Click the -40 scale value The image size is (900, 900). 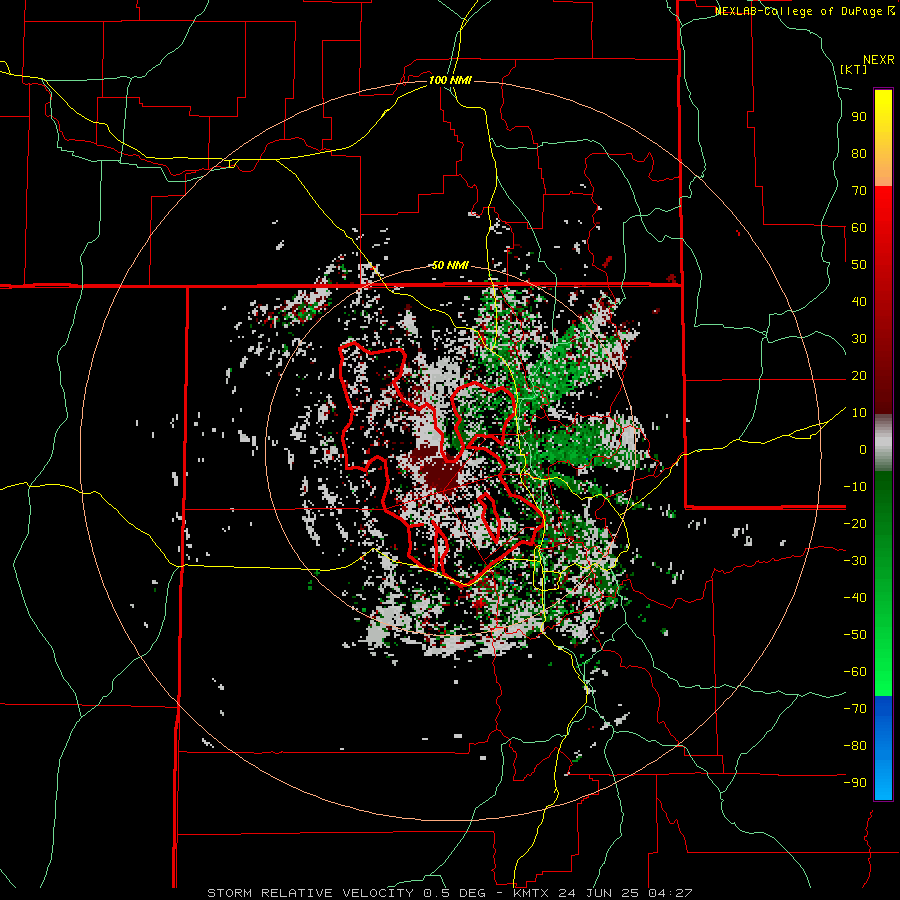tap(855, 598)
